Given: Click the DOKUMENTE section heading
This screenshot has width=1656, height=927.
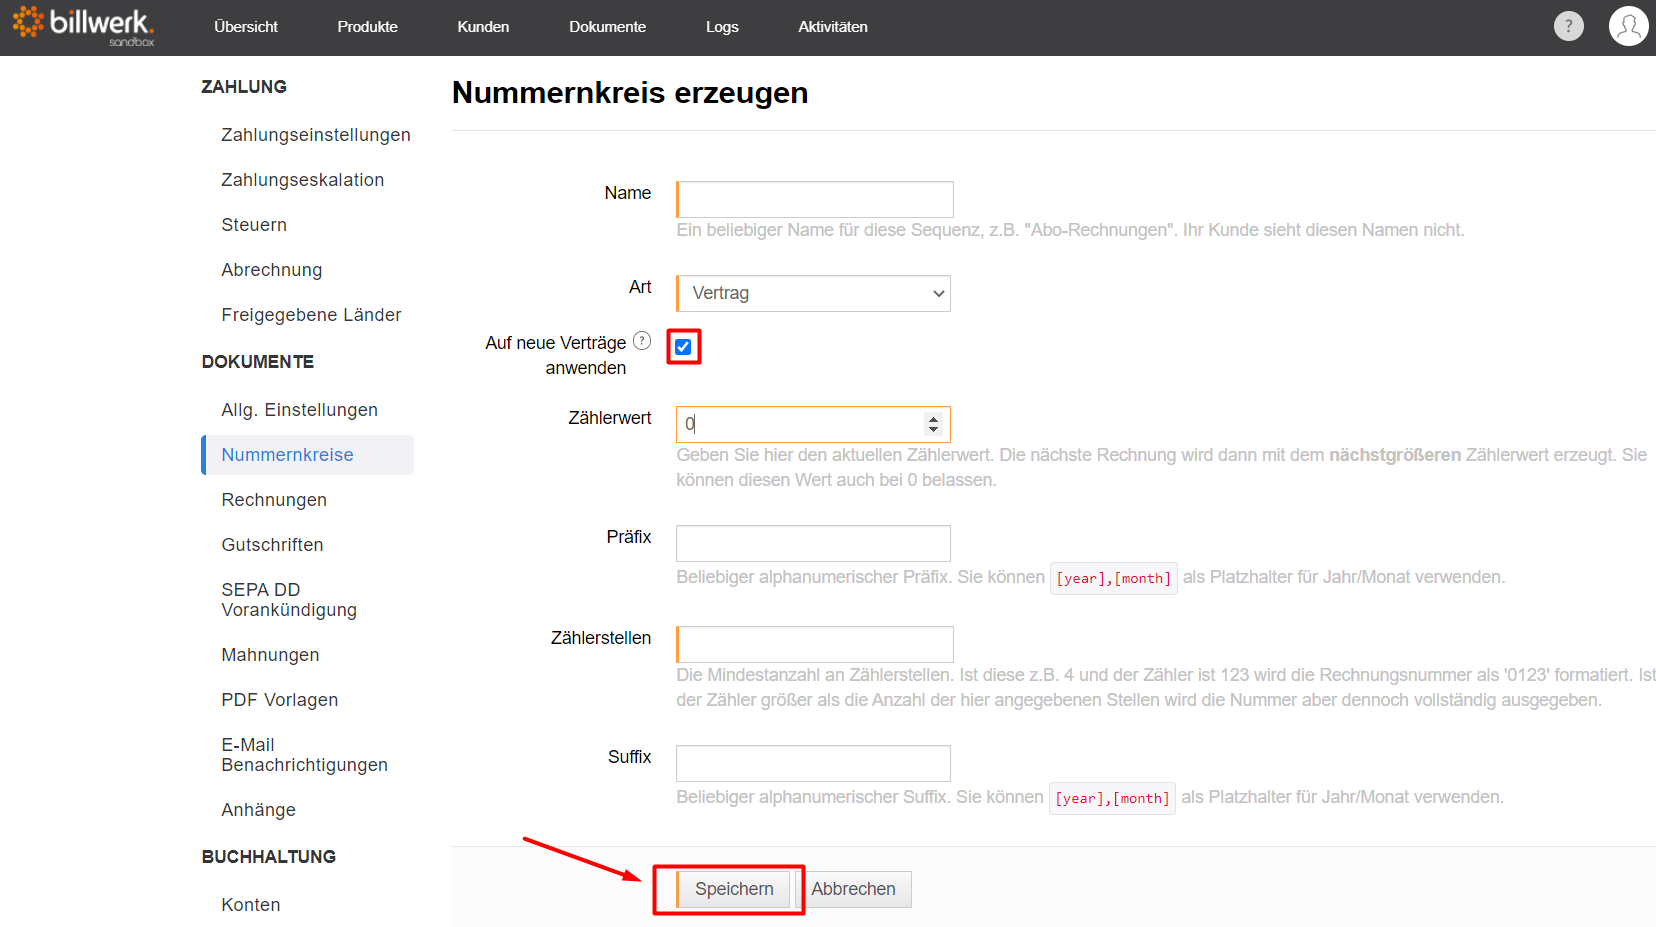Looking at the screenshot, I should pyautogui.click(x=258, y=362).
